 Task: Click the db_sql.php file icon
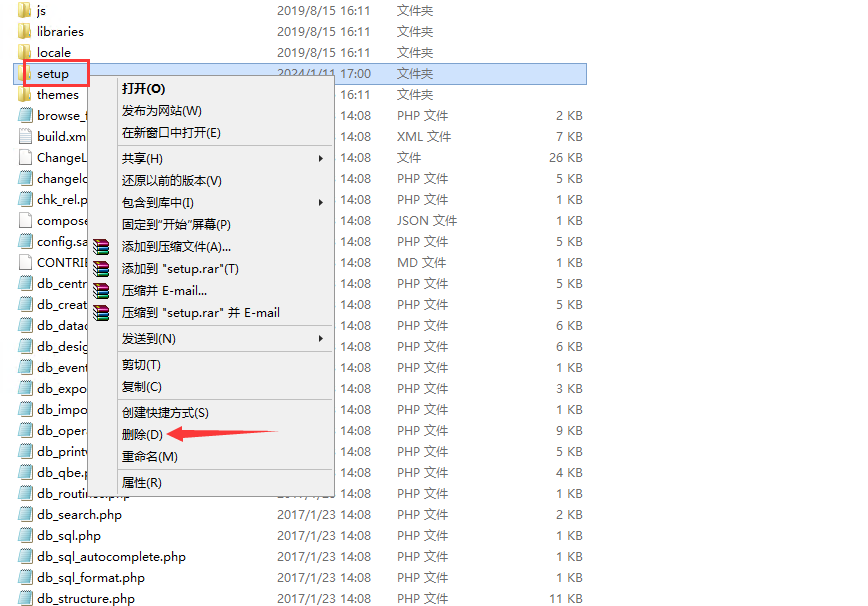(x=26, y=535)
